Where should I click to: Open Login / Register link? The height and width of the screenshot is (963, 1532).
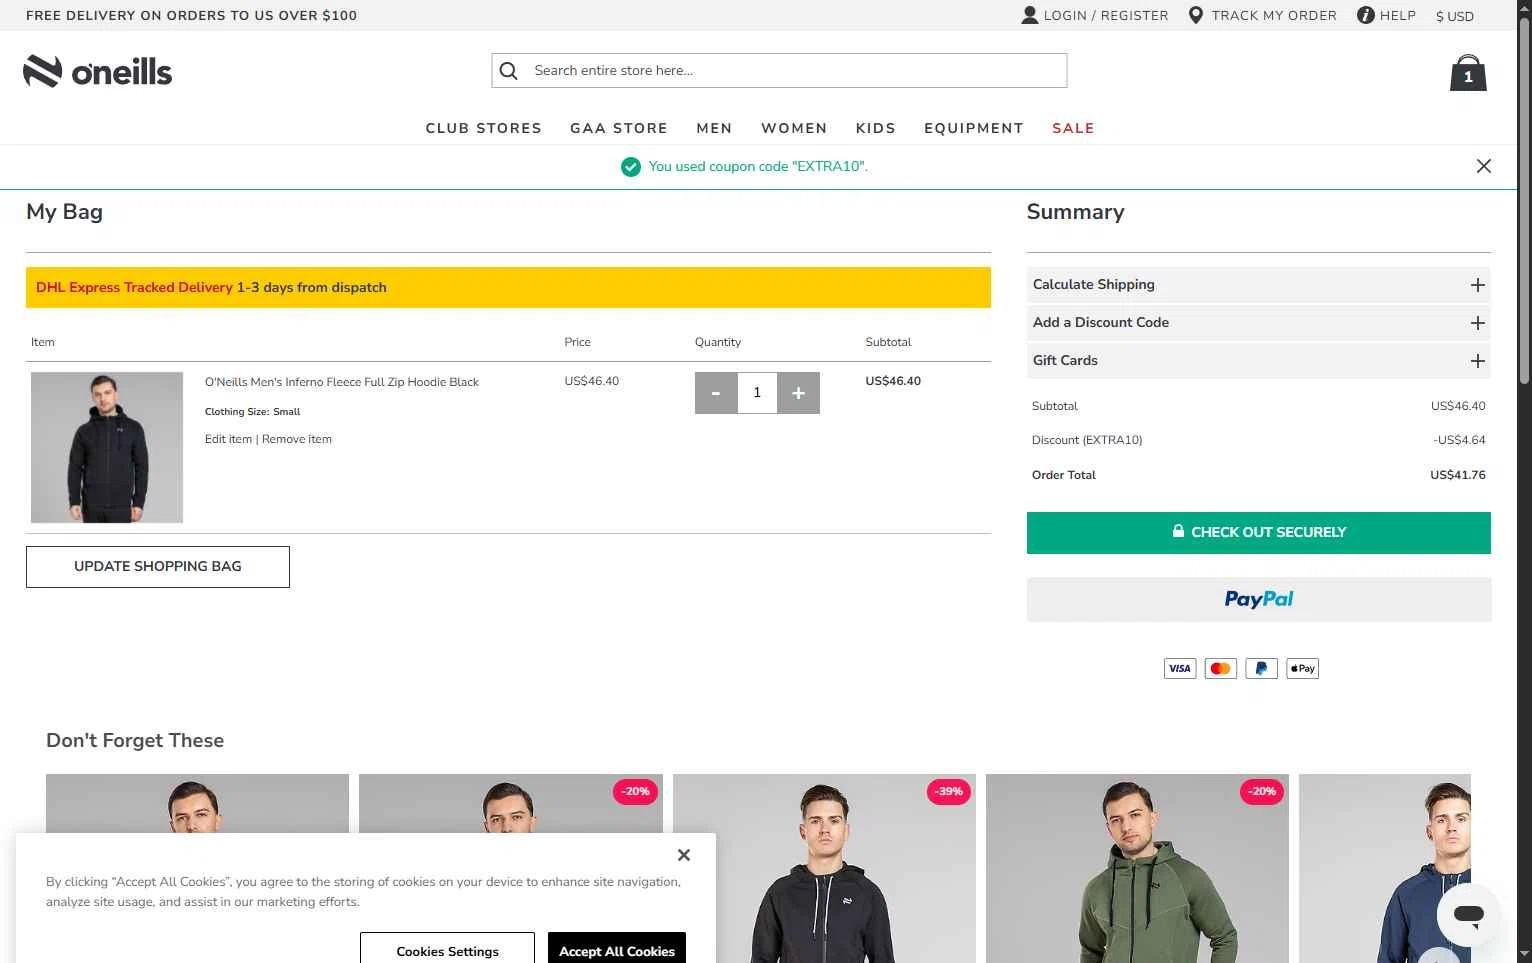click(x=1106, y=15)
